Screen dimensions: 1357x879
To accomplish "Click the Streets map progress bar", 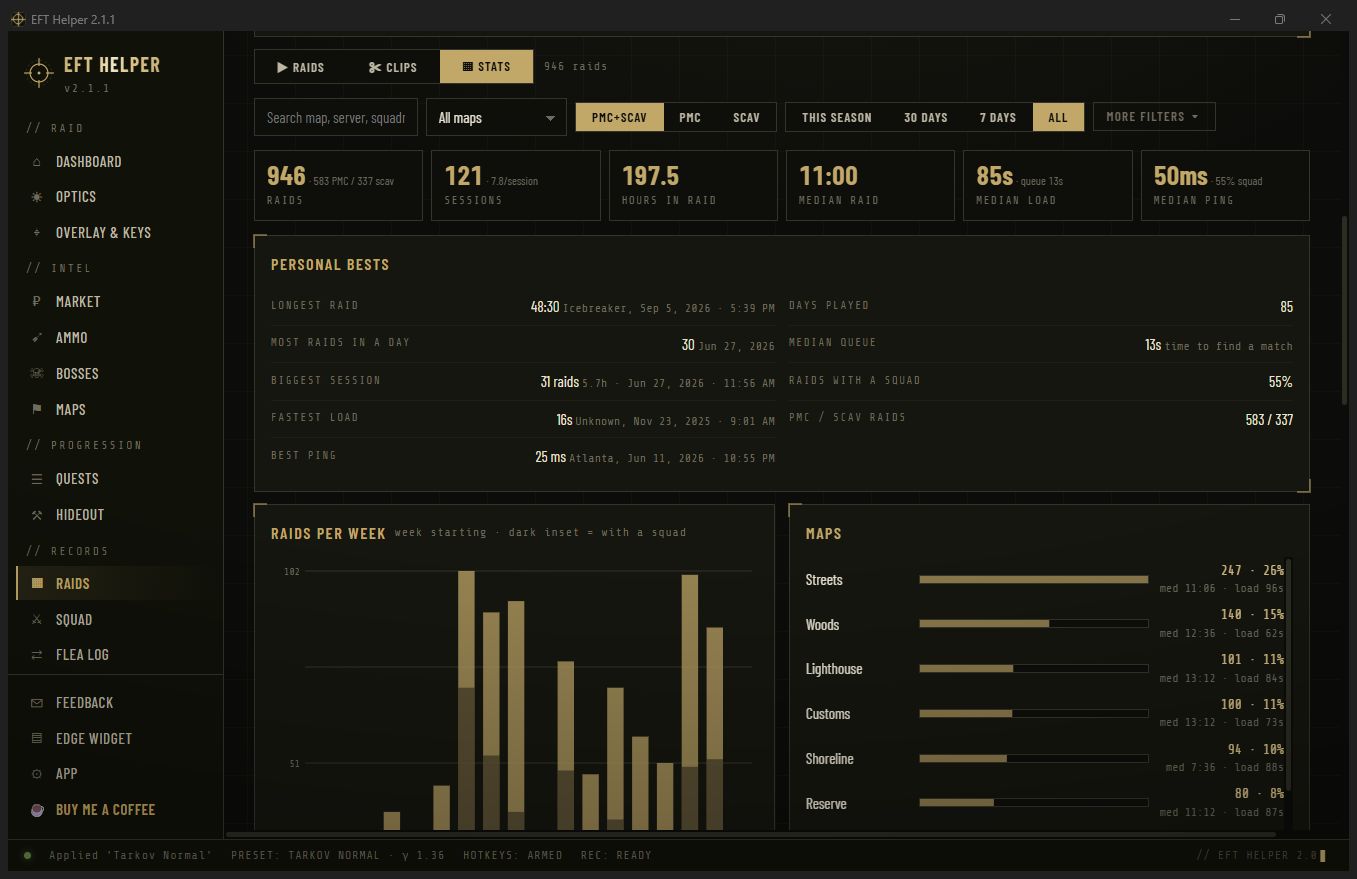I will 1034,579.
